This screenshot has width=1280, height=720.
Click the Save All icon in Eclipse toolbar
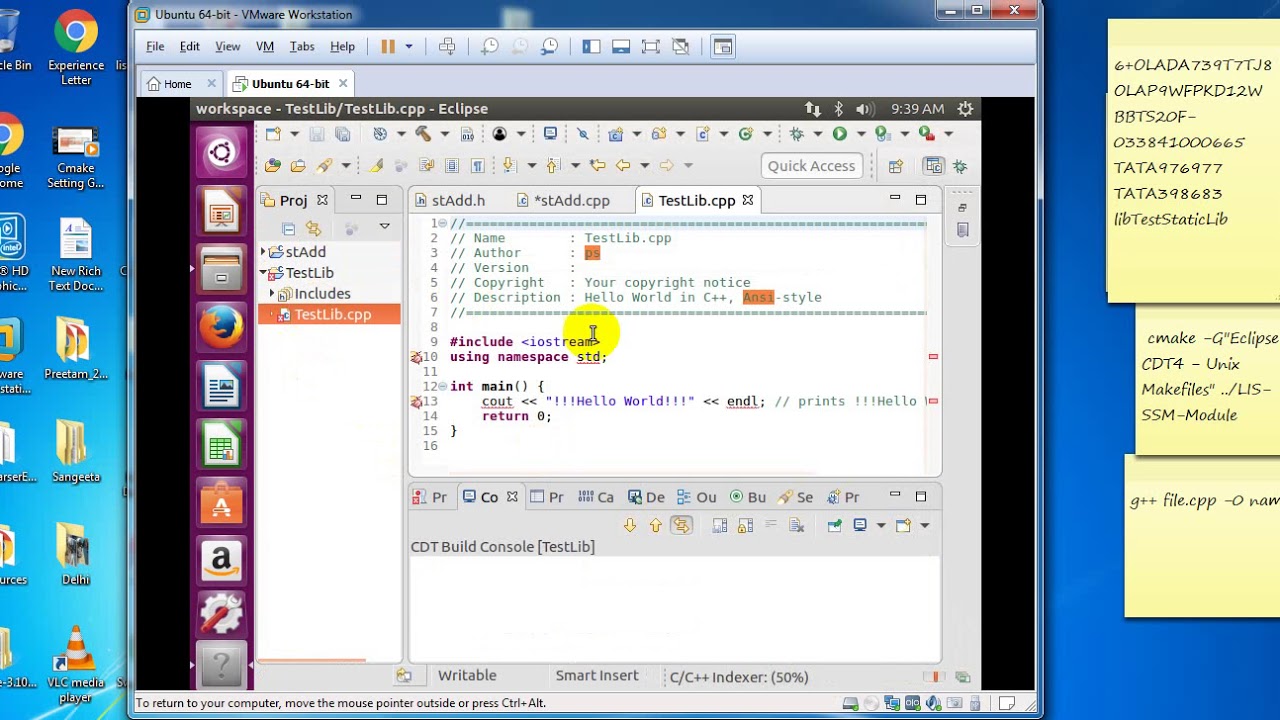343,134
